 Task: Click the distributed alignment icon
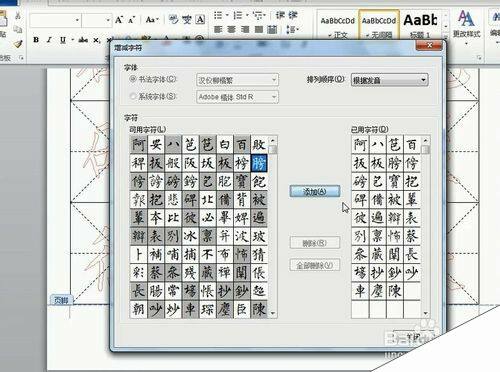pos(272,30)
